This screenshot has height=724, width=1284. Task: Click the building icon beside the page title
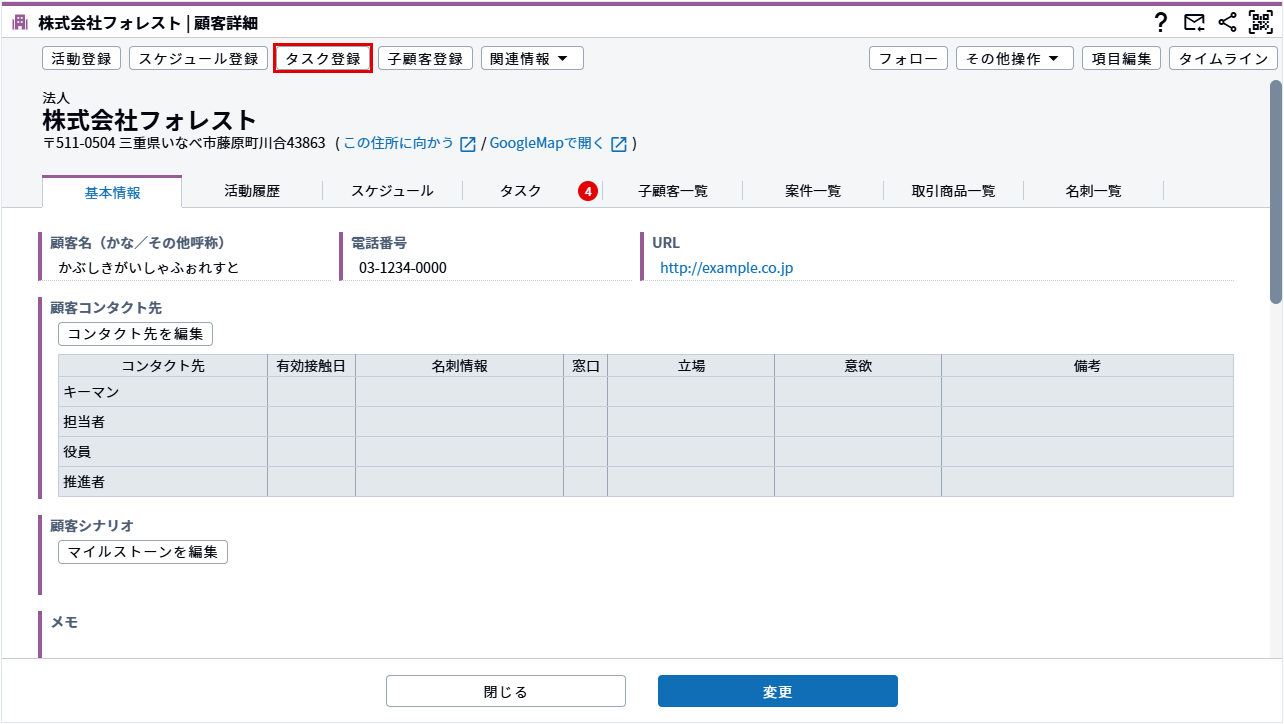[x=20, y=22]
